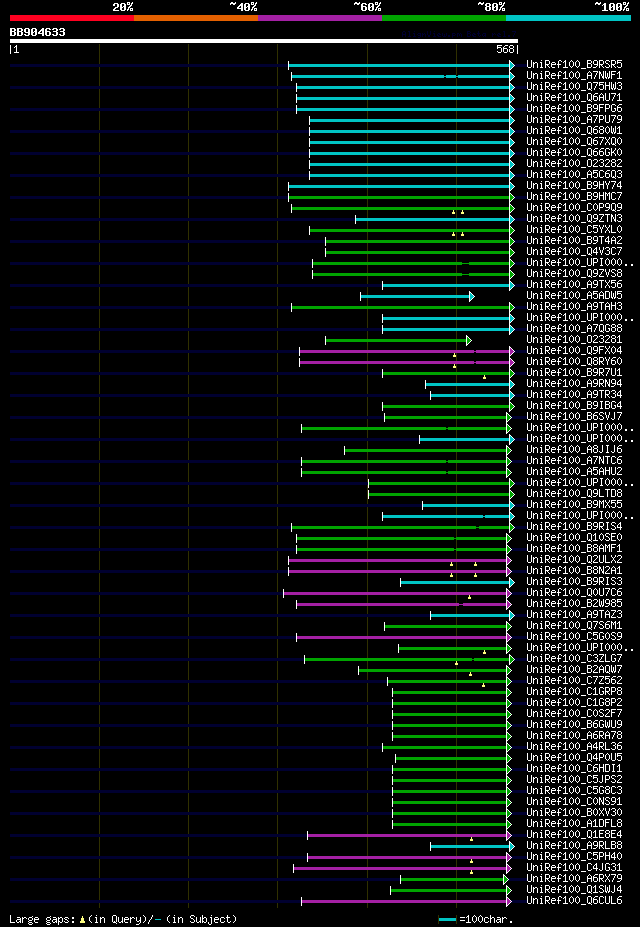Open hit UniRef100_B9RSR5
Screen dimensions: 640x927
coord(574,64)
